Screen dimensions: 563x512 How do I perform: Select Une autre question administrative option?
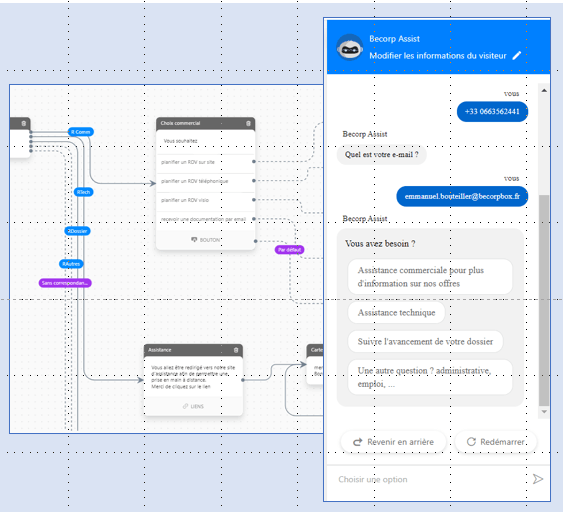pos(430,377)
